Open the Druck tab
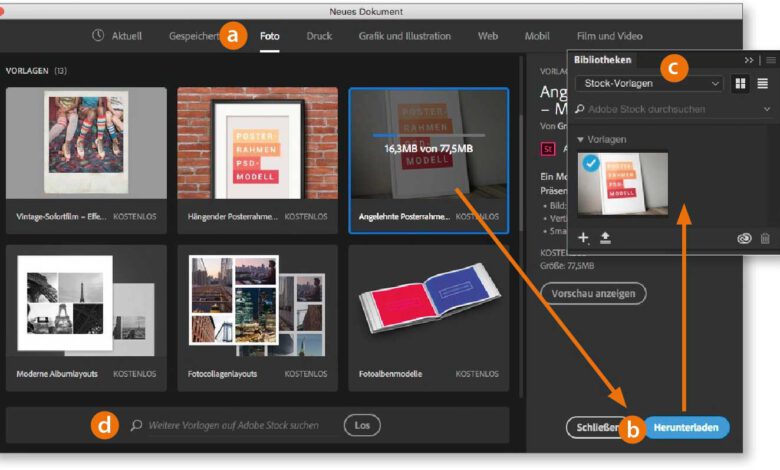 [x=319, y=36]
